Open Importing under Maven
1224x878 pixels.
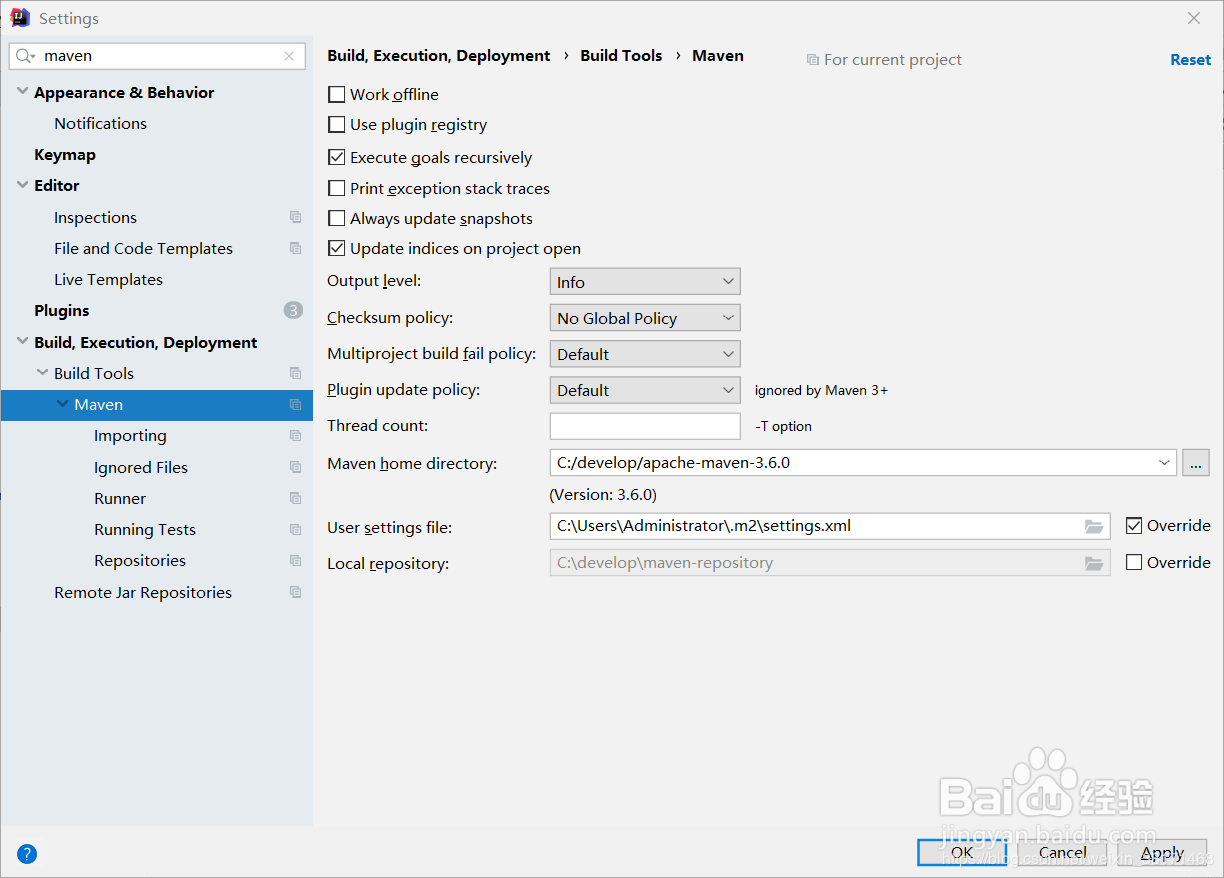[x=130, y=435]
